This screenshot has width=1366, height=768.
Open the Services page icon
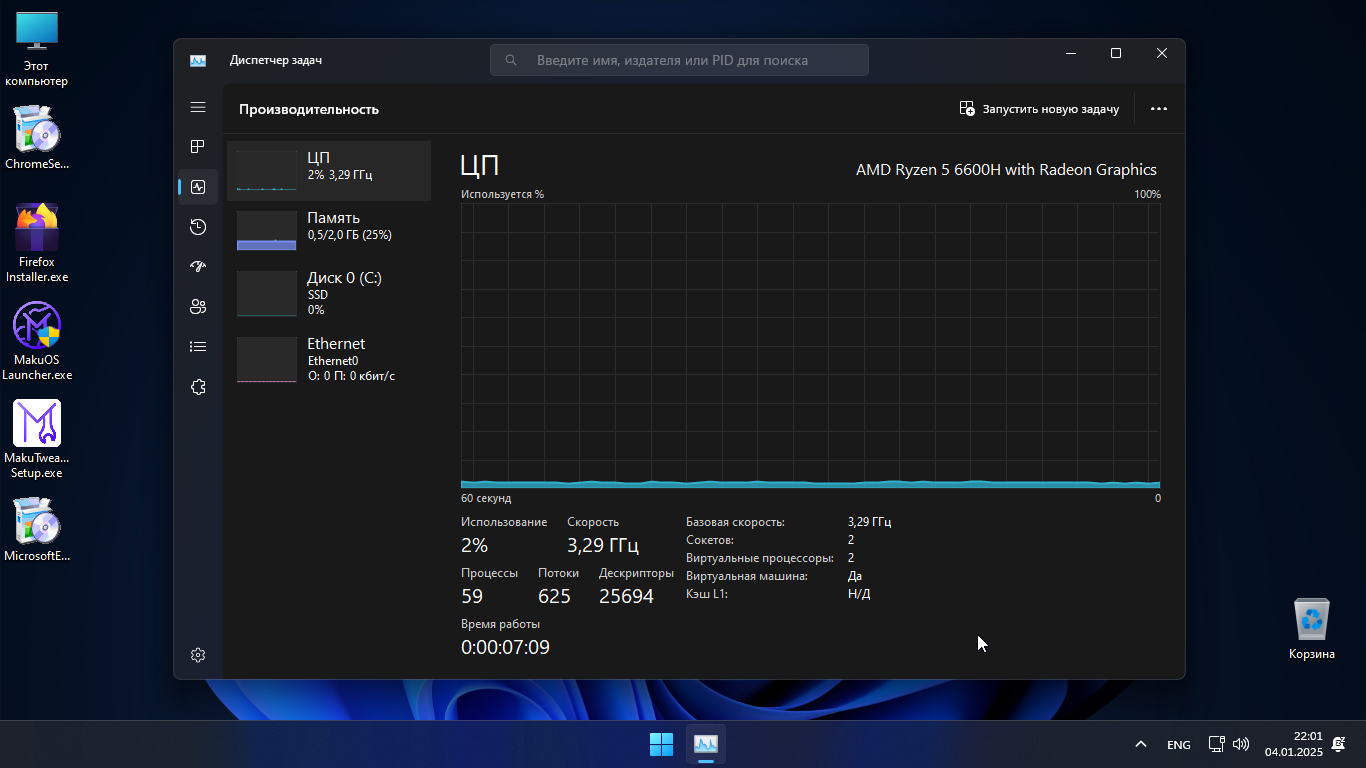198,387
